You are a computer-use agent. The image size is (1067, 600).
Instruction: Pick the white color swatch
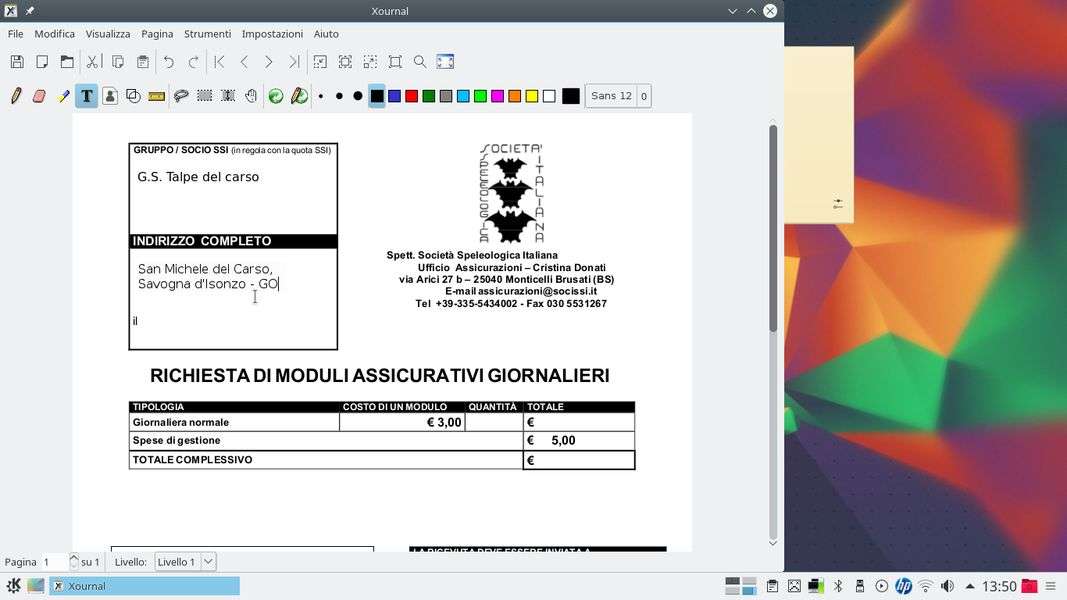549,96
